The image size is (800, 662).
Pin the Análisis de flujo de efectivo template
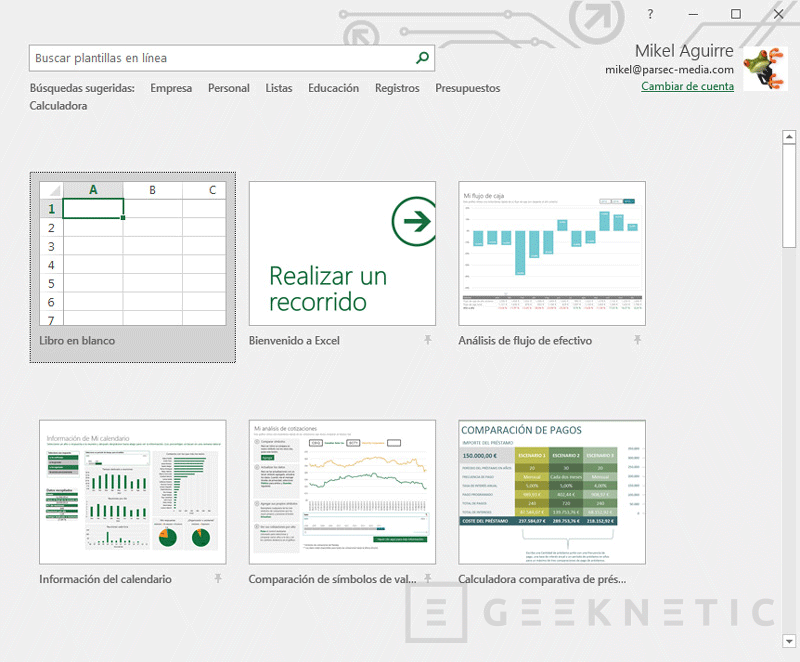(x=636, y=340)
